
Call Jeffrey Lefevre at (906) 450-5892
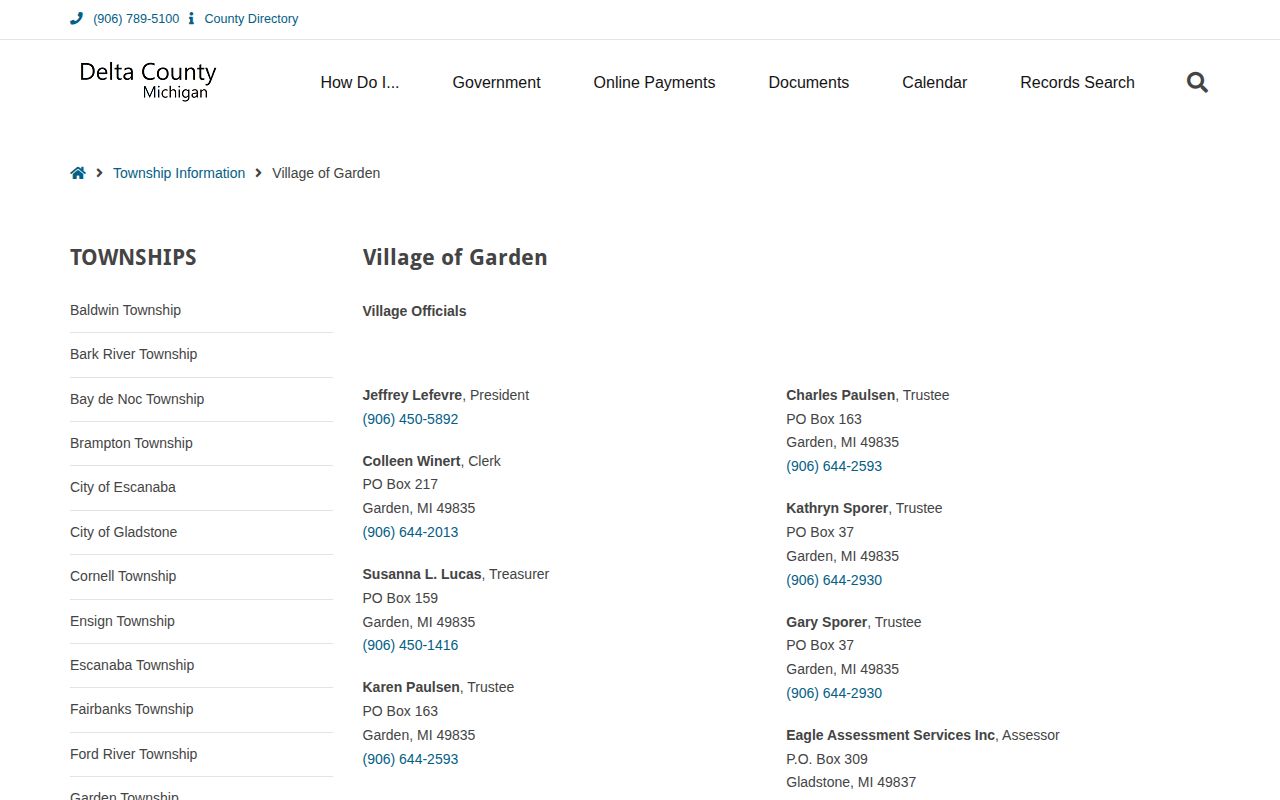click(x=410, y=419)
